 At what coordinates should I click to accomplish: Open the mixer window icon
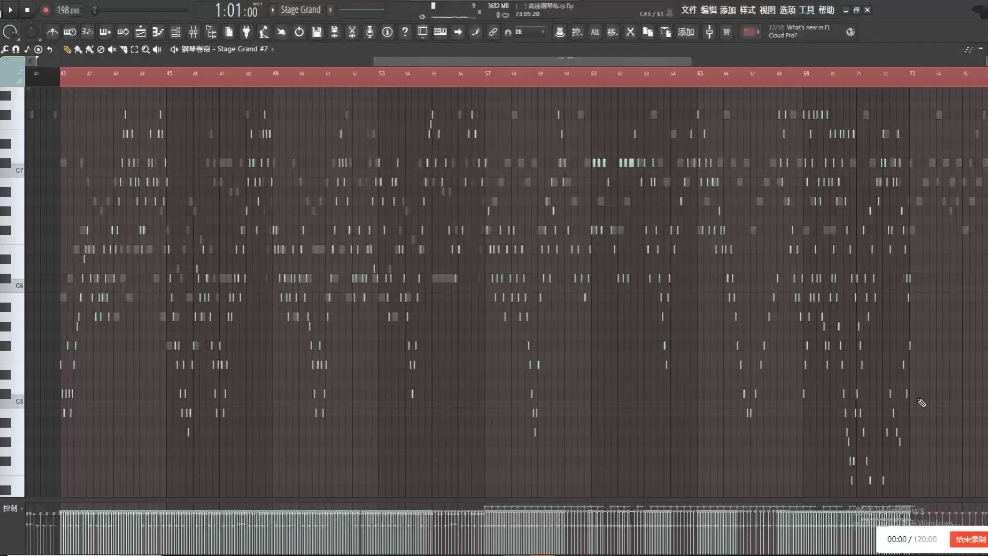[193, 32]
